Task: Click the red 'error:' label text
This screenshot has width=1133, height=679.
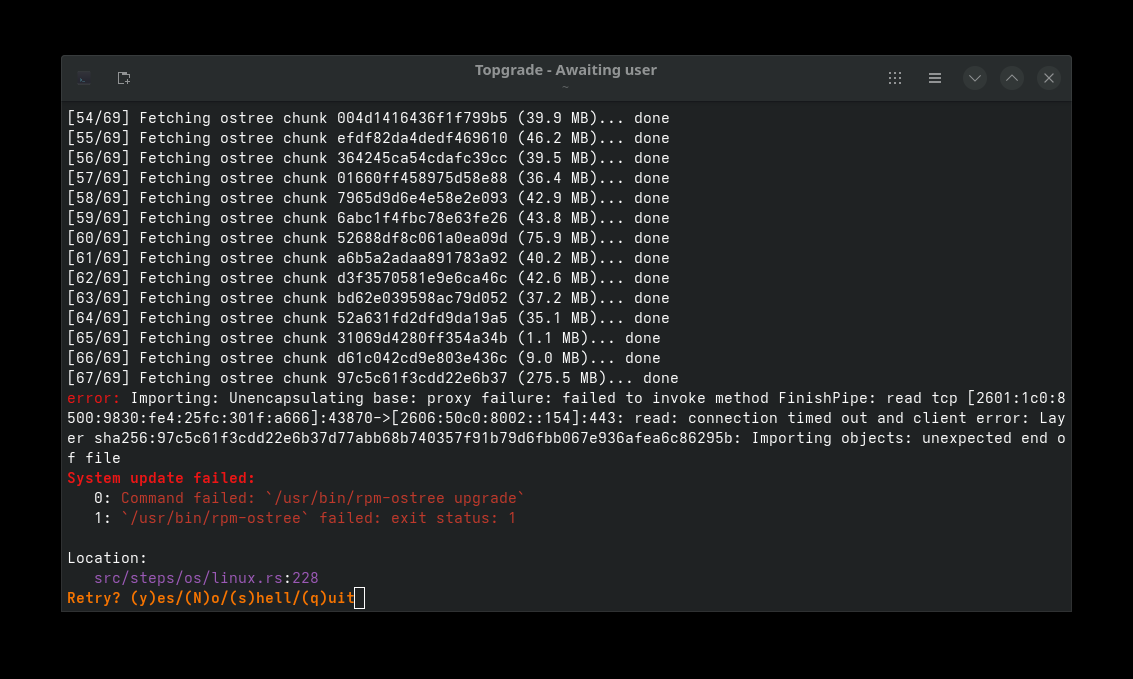Action: coord(93,398)
